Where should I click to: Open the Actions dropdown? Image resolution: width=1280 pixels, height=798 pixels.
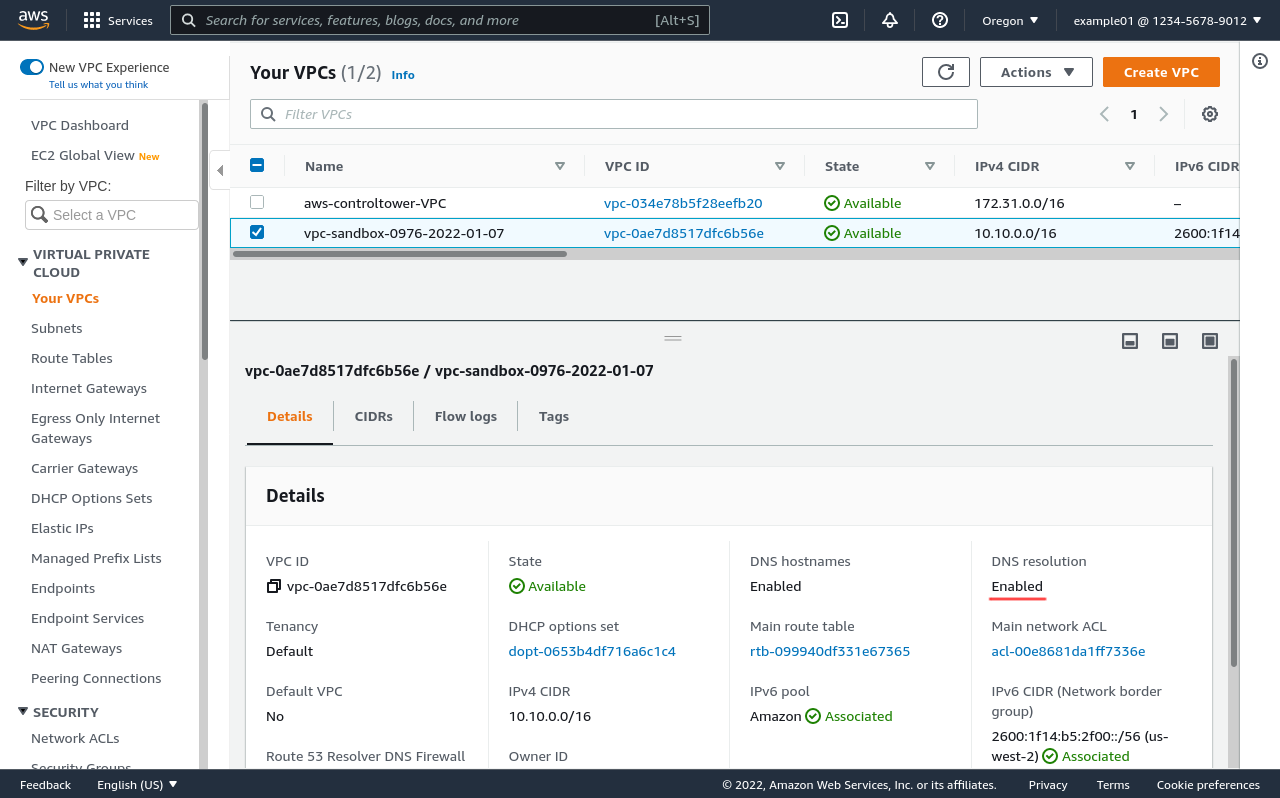1036,72
